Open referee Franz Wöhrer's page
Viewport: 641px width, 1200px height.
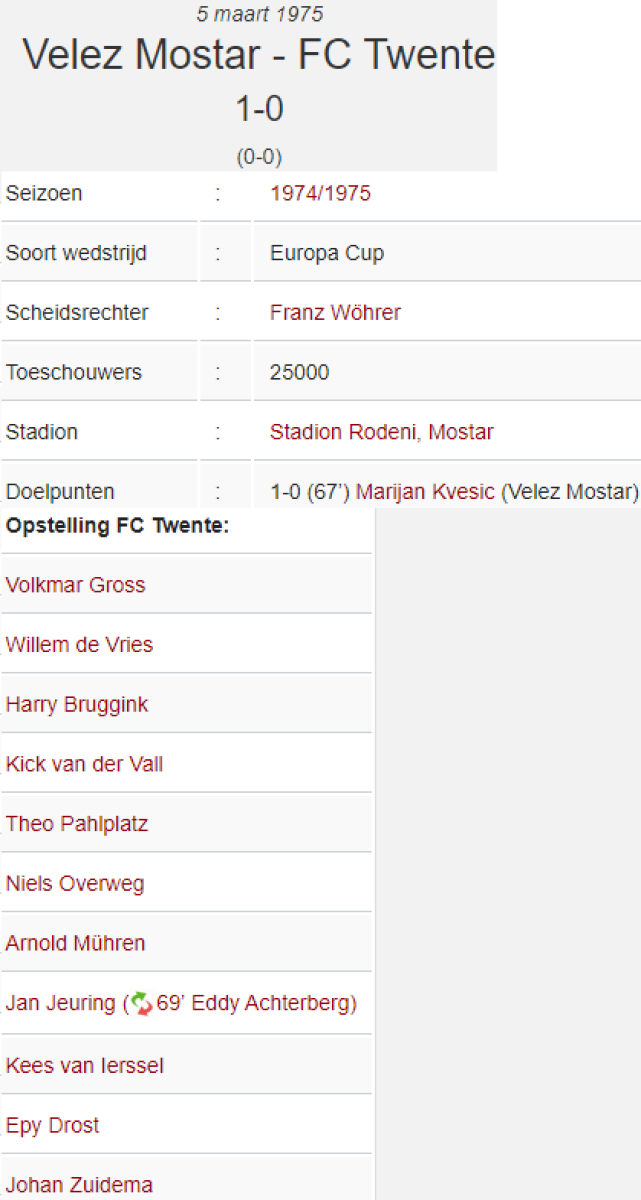tap(335, 313)
